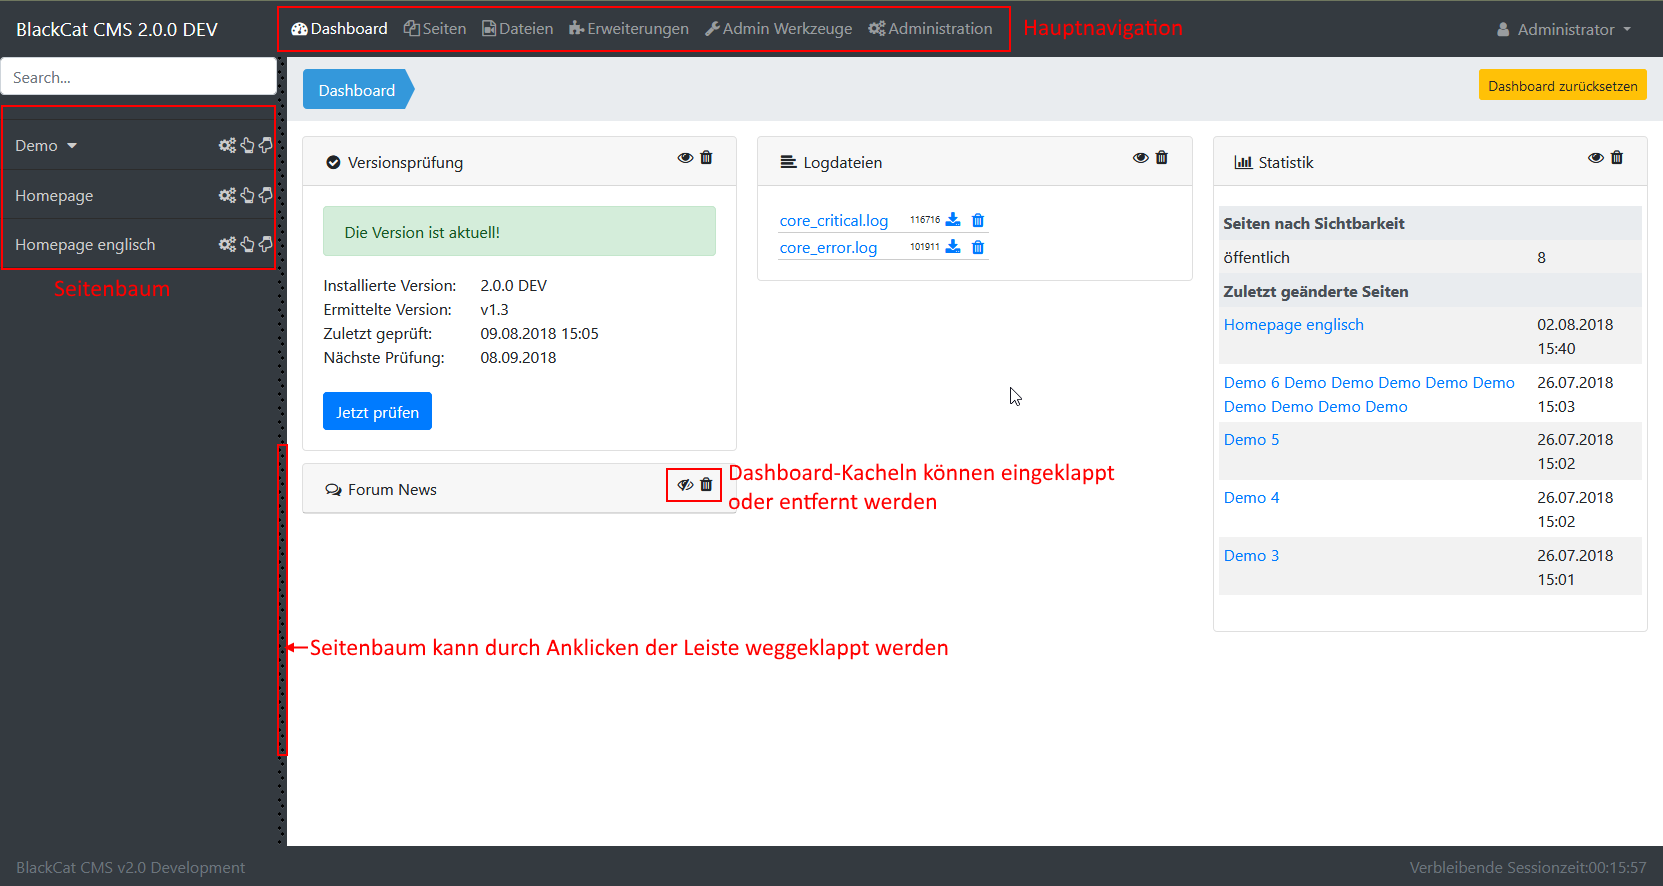This screenshot has width=1663, height=886.
Task: Open Admin Werkzeuge in main navigation
Action: pyautogui.click(x=779, y=29)
